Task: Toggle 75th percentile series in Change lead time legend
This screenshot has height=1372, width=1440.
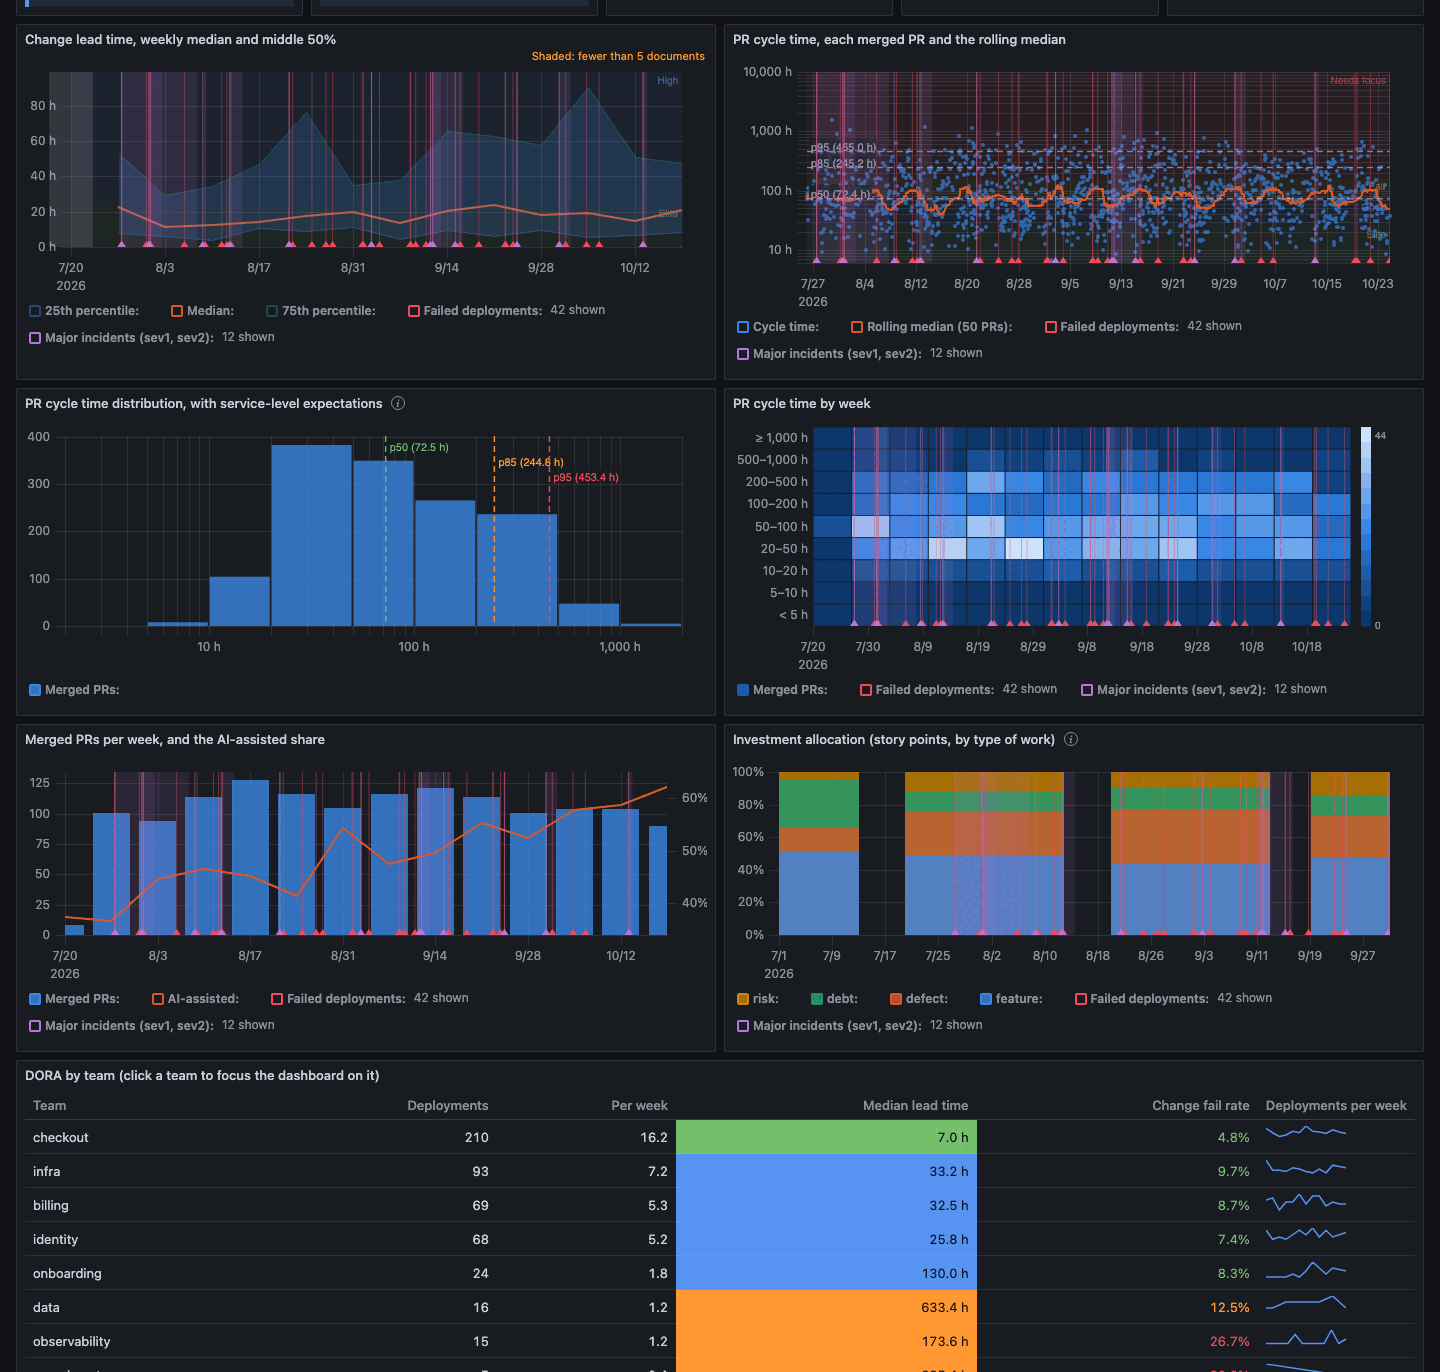Action: [329, 311]
